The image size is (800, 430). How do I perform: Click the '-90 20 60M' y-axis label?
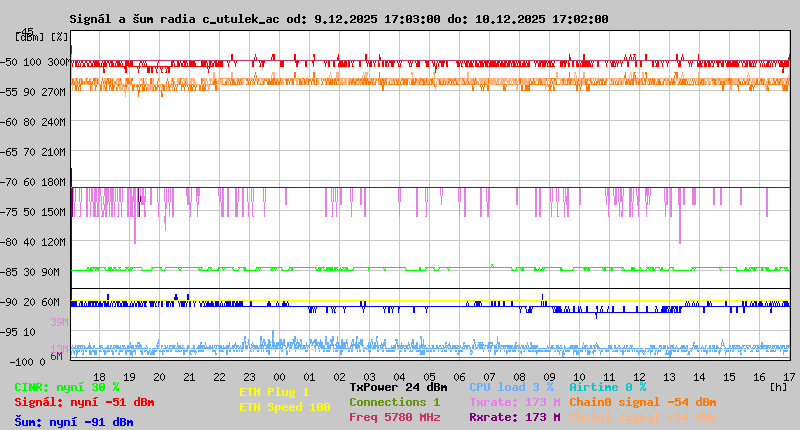click(x=30, y=302)
